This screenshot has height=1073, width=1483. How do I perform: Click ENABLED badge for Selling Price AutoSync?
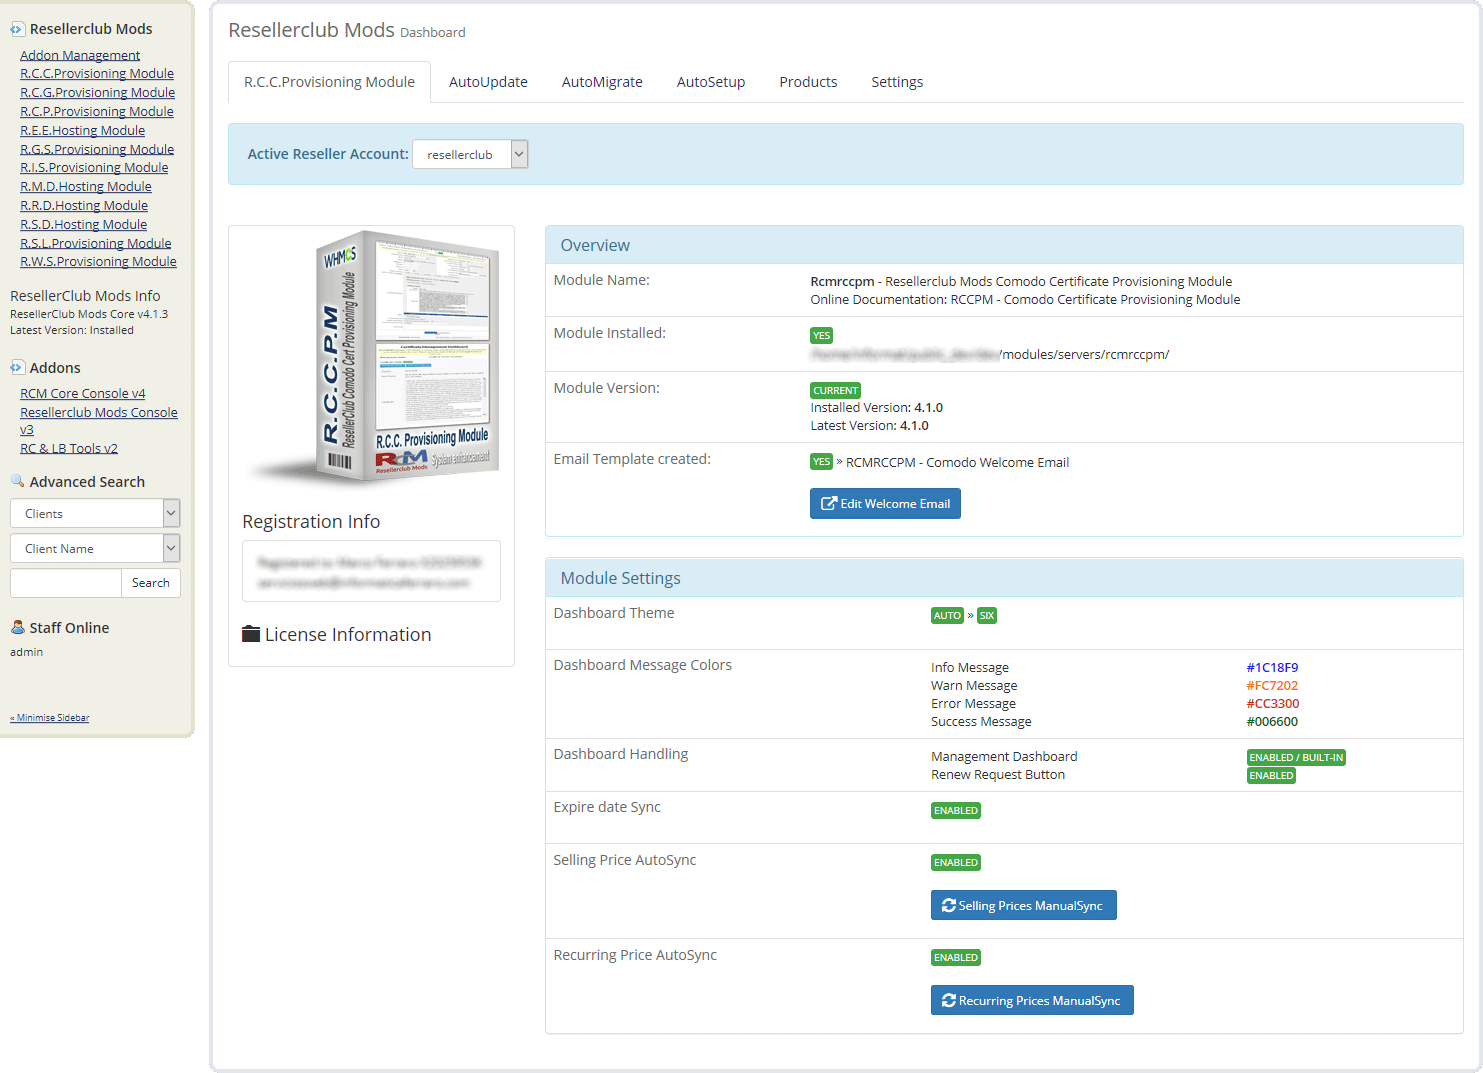tap(956, 863)
